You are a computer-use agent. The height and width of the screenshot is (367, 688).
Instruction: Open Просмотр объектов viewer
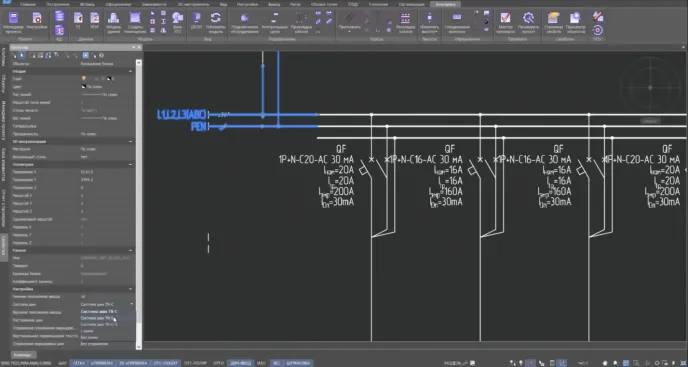[x=575, y=22]
